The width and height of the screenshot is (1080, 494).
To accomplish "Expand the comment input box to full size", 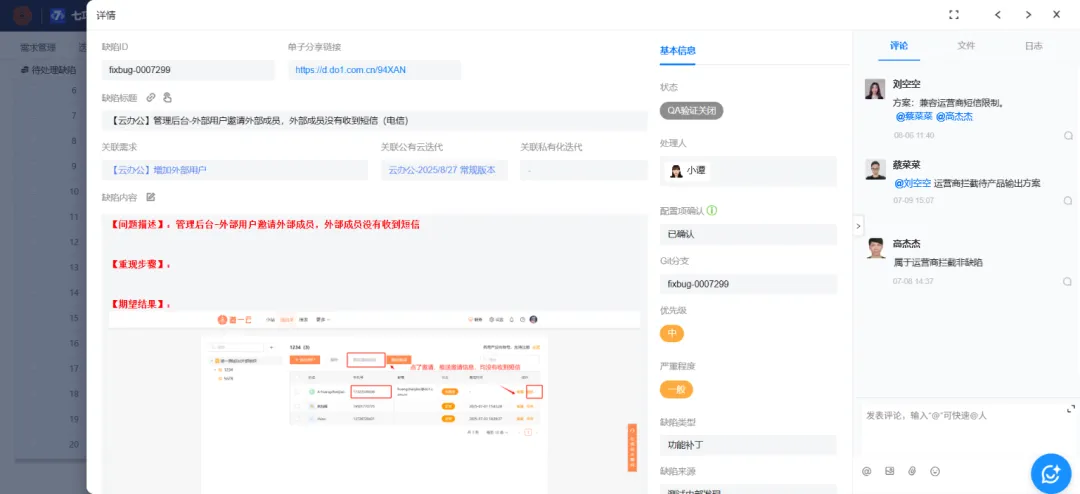I will [1071, 409].
